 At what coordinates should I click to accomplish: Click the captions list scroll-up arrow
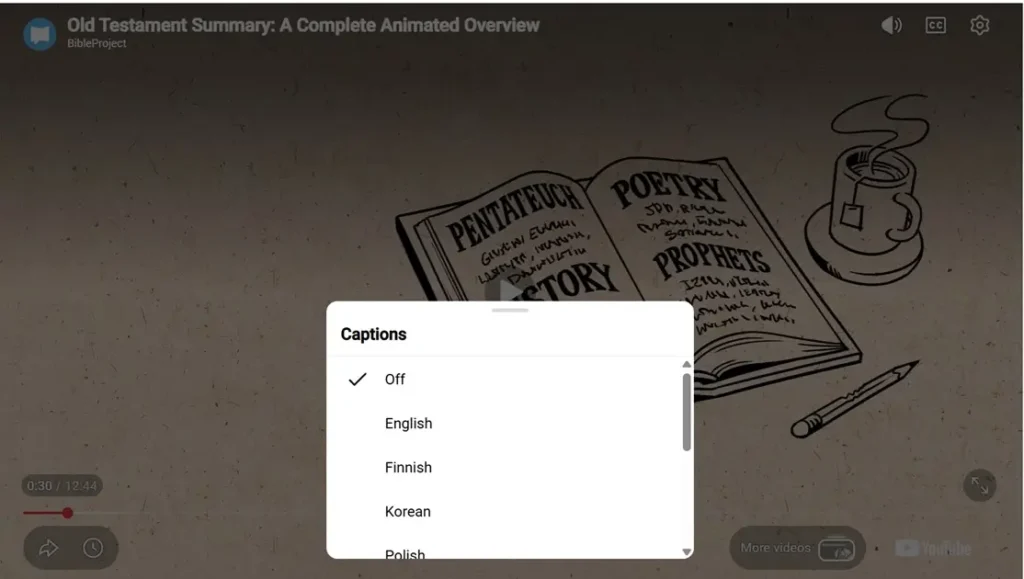pyautogui.click(x=686, y=364)
